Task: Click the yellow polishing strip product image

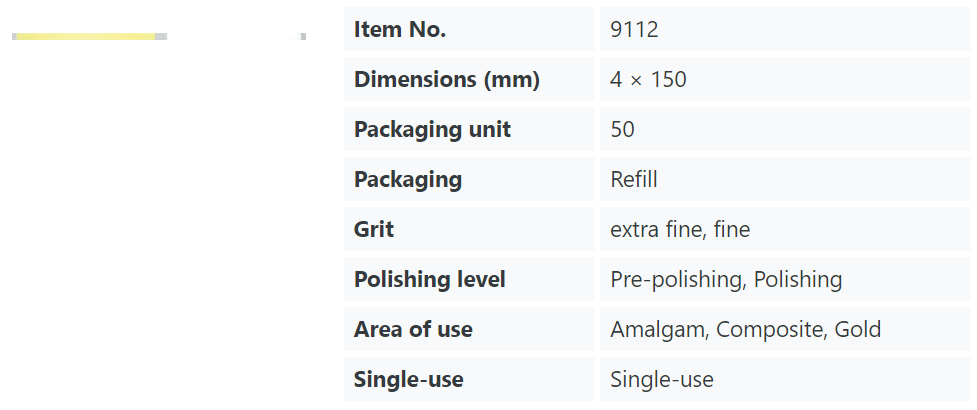Action: pyautogui.click(x=89, y=37)
